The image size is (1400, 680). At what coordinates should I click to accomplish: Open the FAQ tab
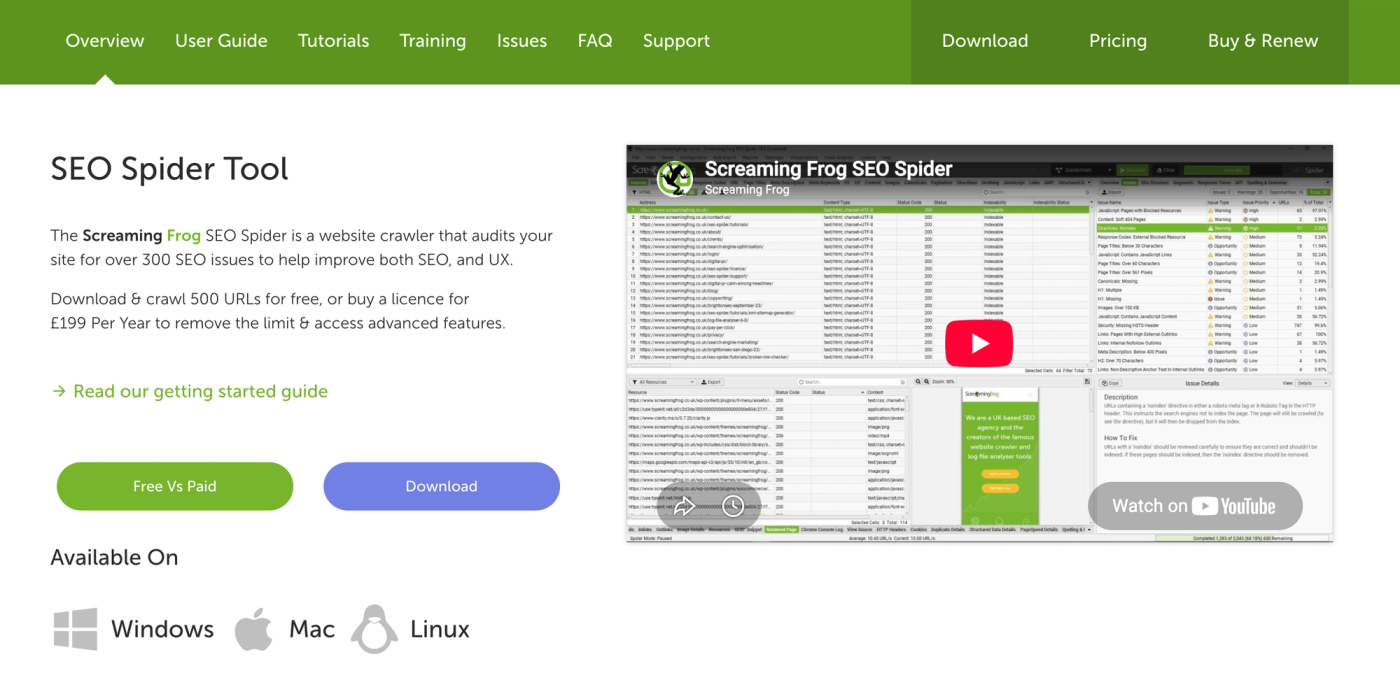coord(595,41)
